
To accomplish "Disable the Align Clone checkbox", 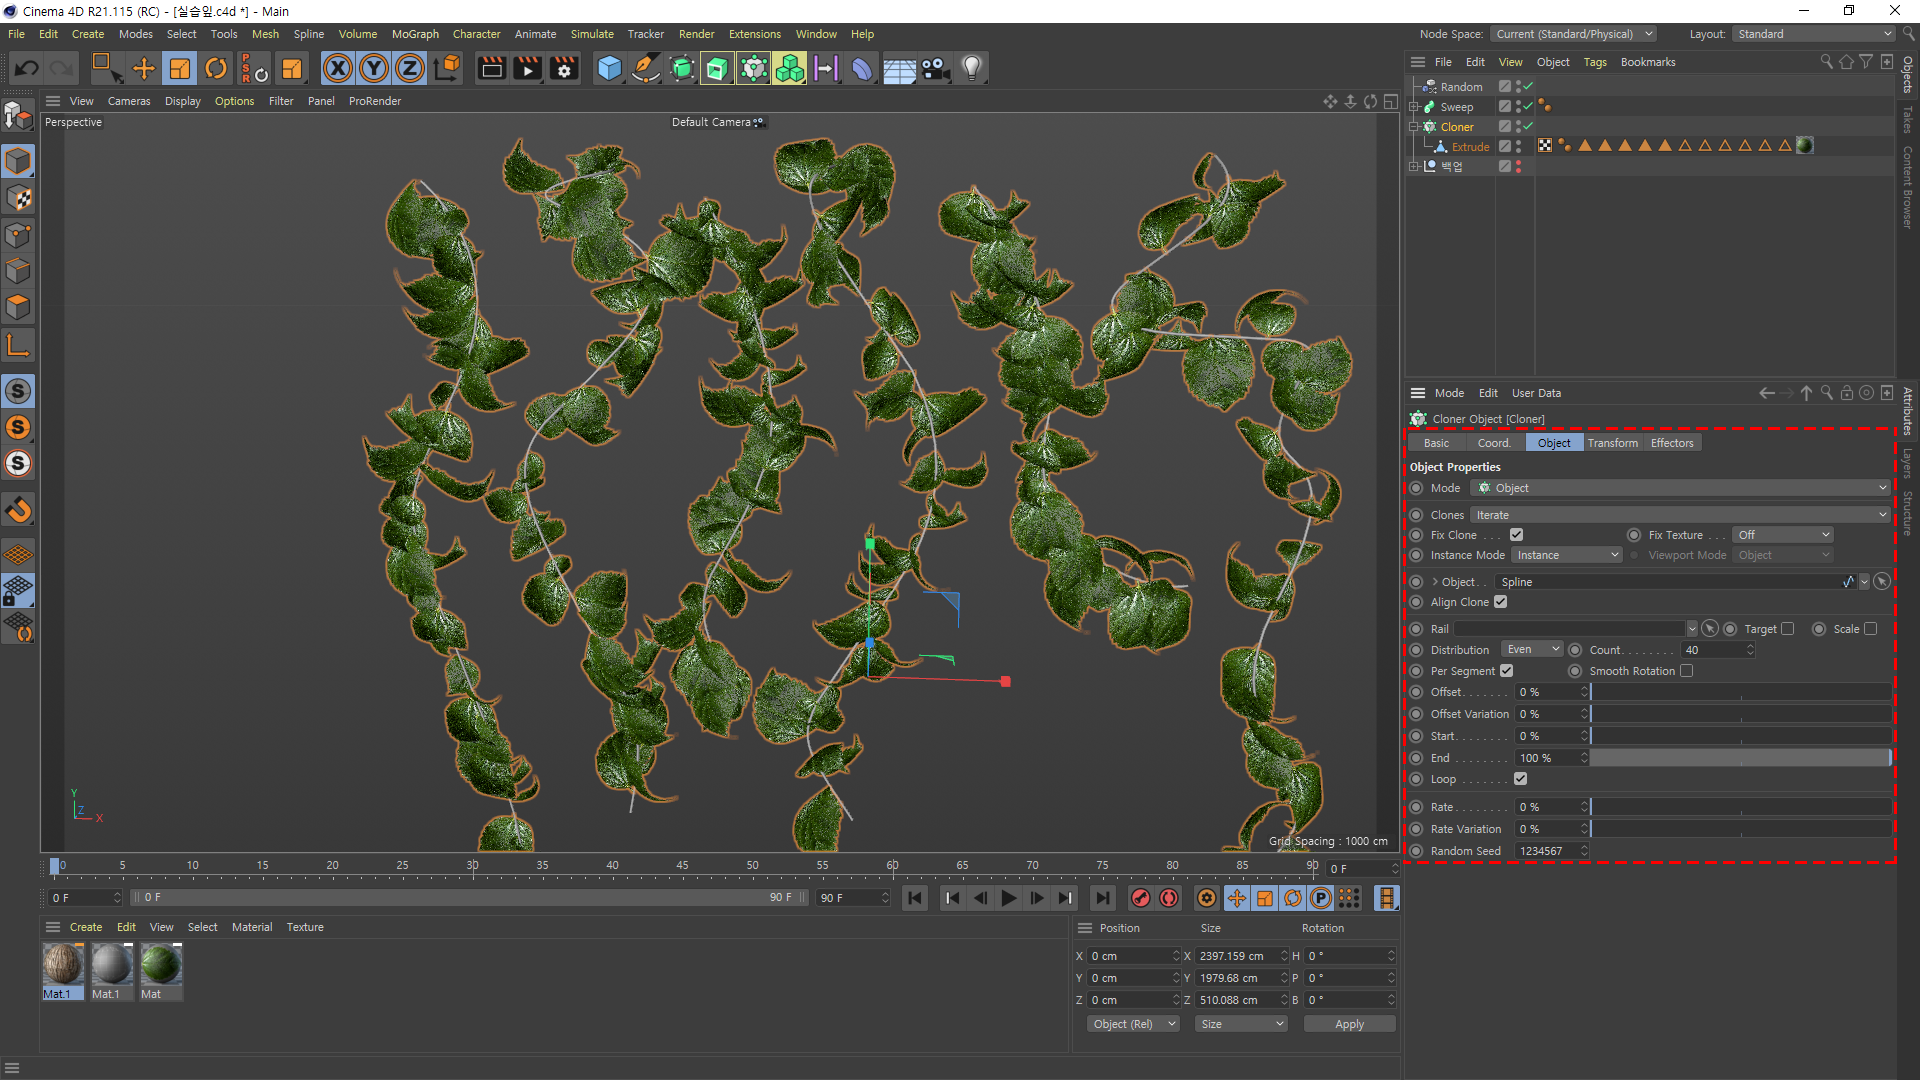I will pos(1500,602).
